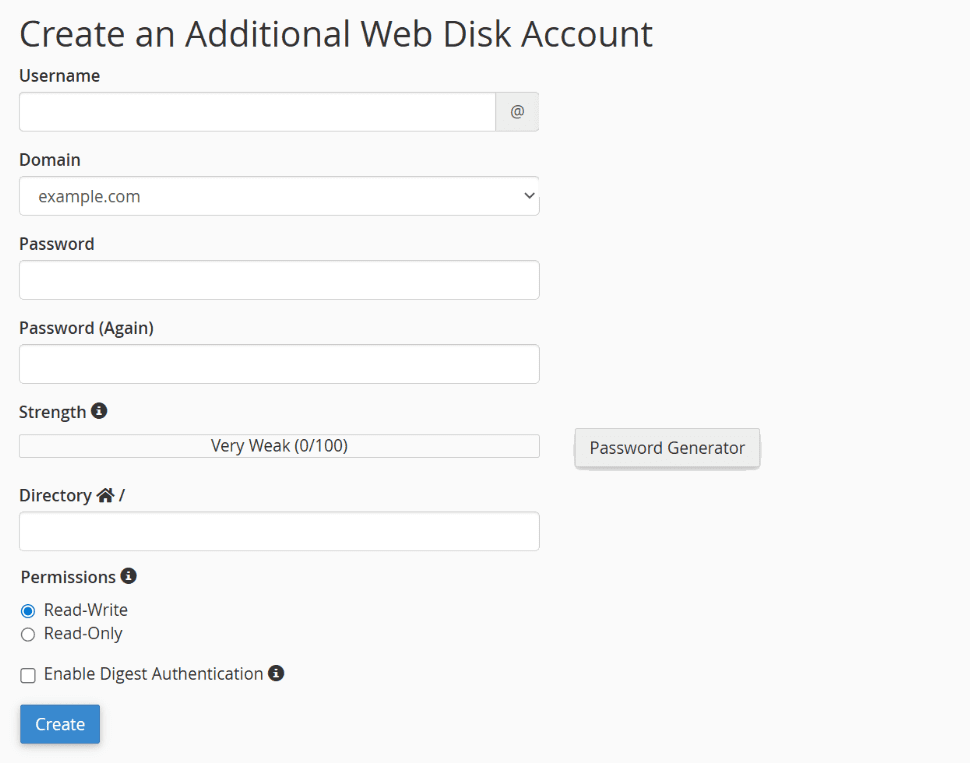This screenshot has width=970, height=765.
Task: Select the Read-Only permission
Action: [x=28, y=635]
